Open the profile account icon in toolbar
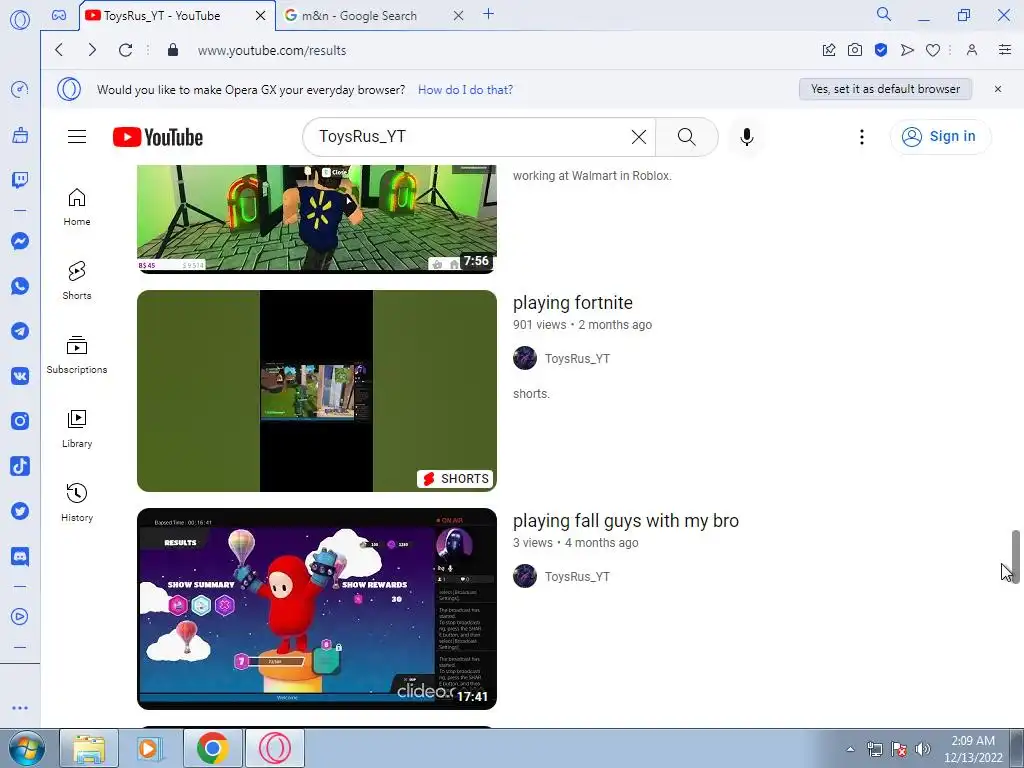The height and width of the screenshot is (768, 1024). (x=972, y=50)
